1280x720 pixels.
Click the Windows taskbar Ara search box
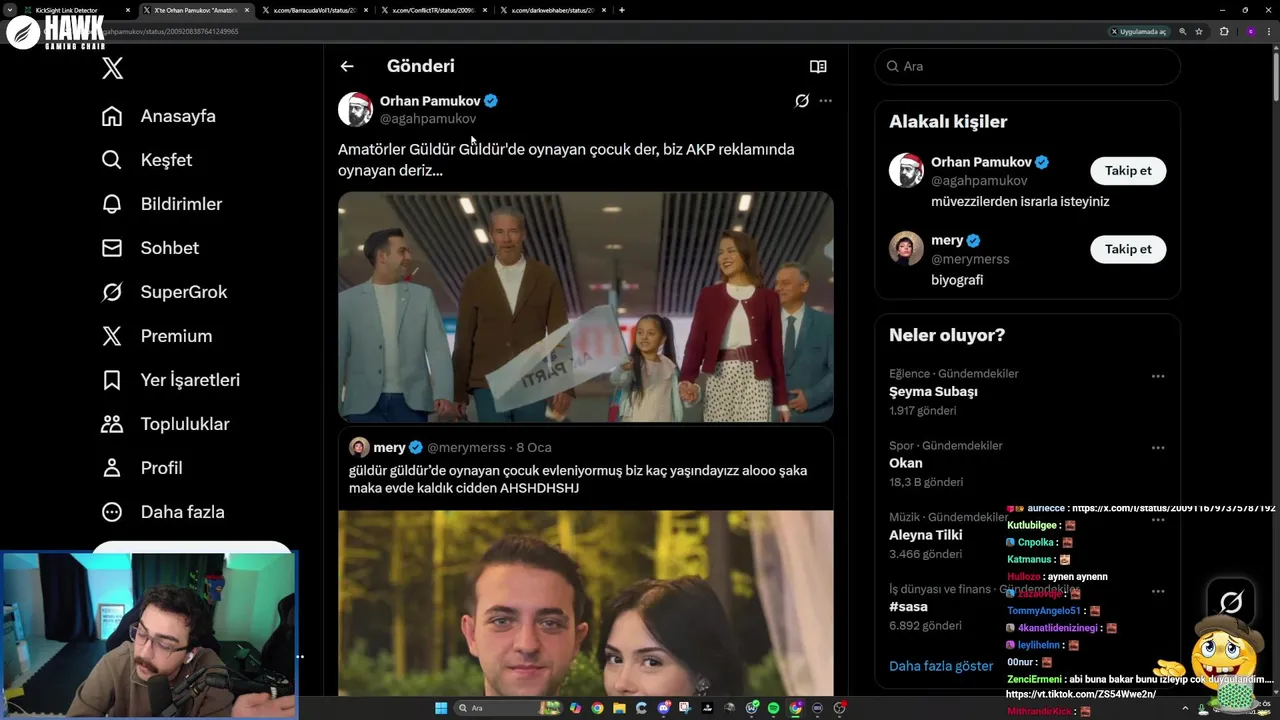509,708
